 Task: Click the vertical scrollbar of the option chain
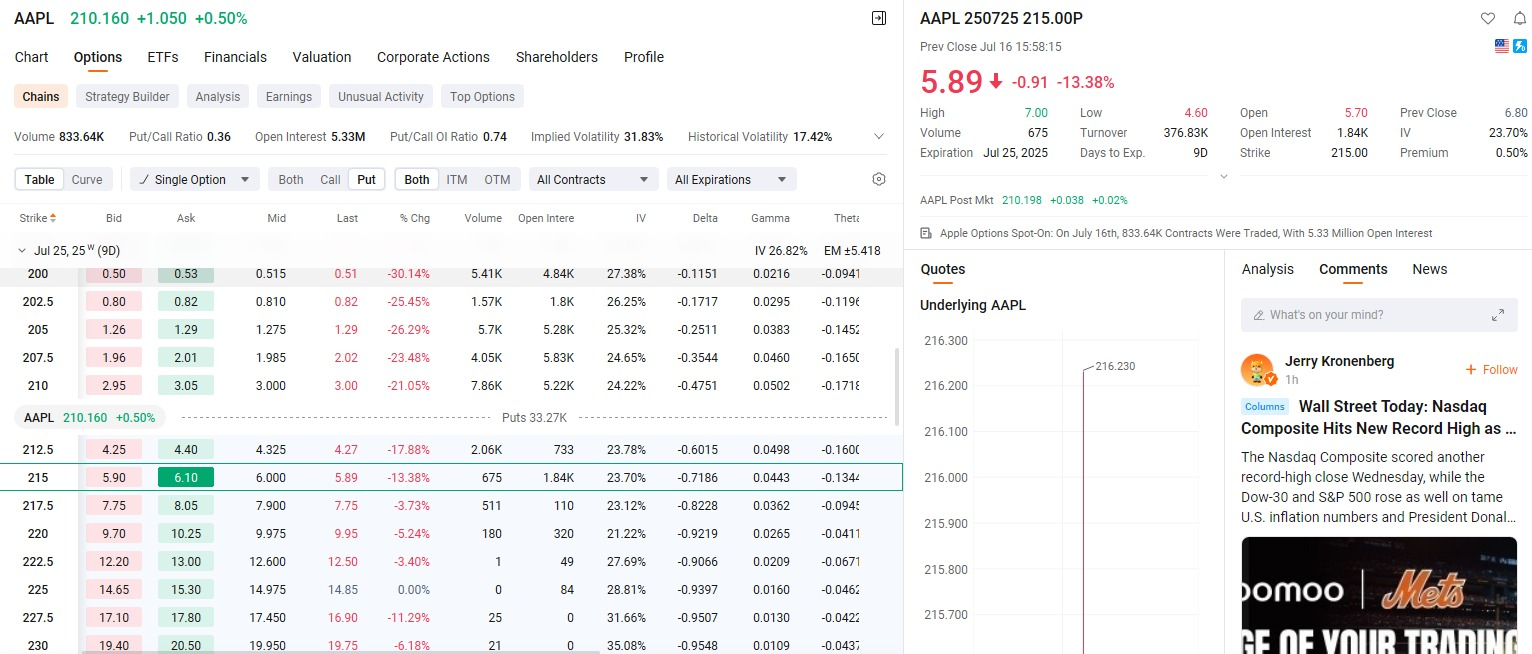[896, 386]
